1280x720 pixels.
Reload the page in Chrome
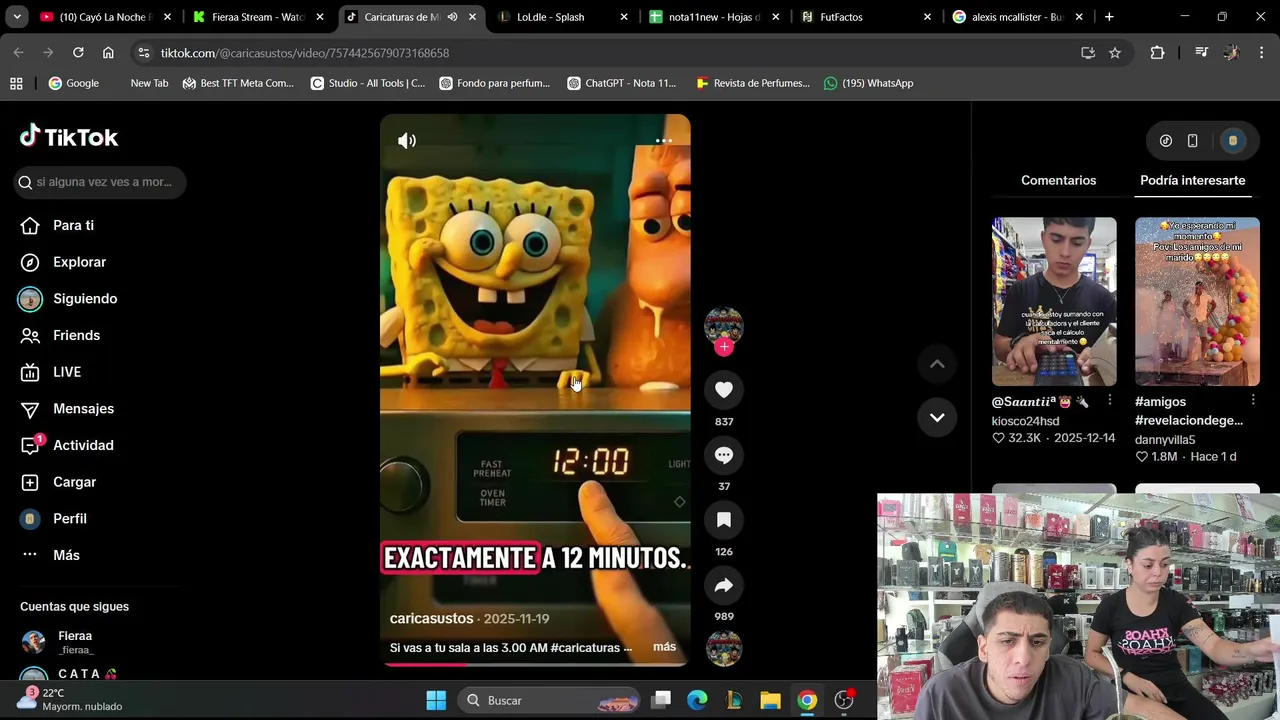78,53
